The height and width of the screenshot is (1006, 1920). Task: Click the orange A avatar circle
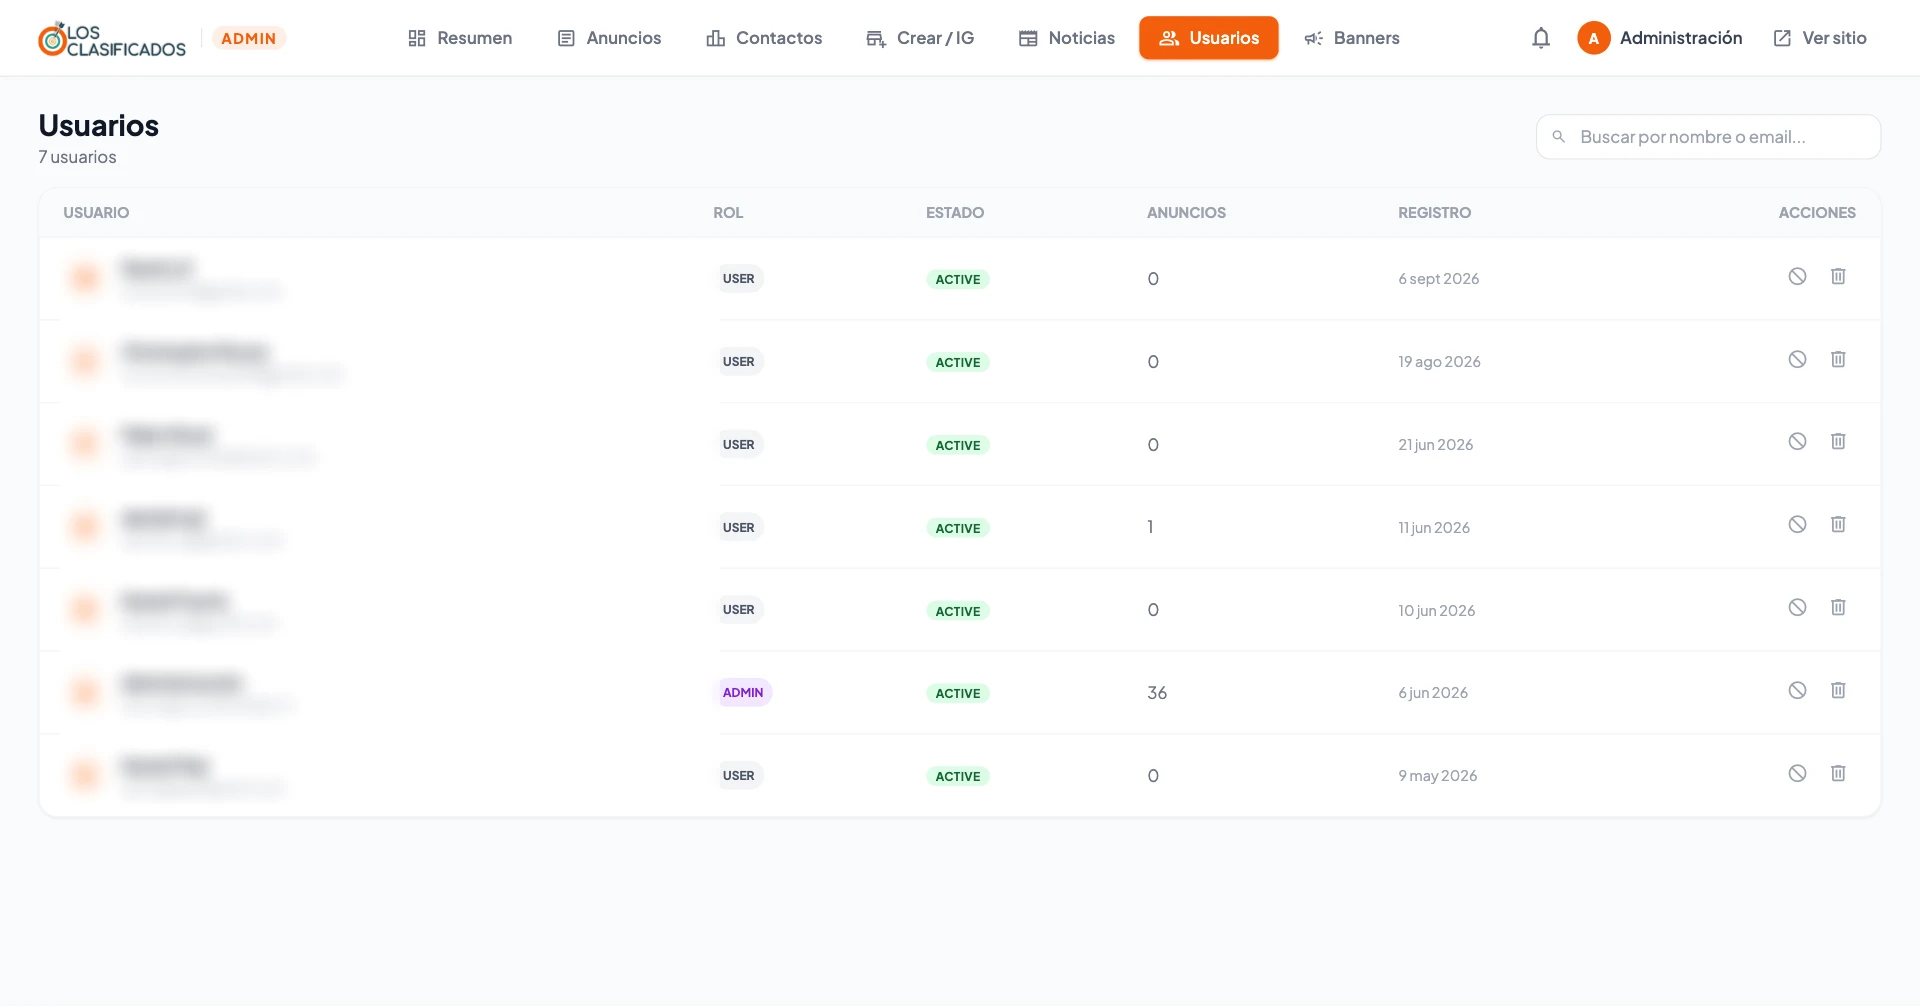[x=1593, y=38]
